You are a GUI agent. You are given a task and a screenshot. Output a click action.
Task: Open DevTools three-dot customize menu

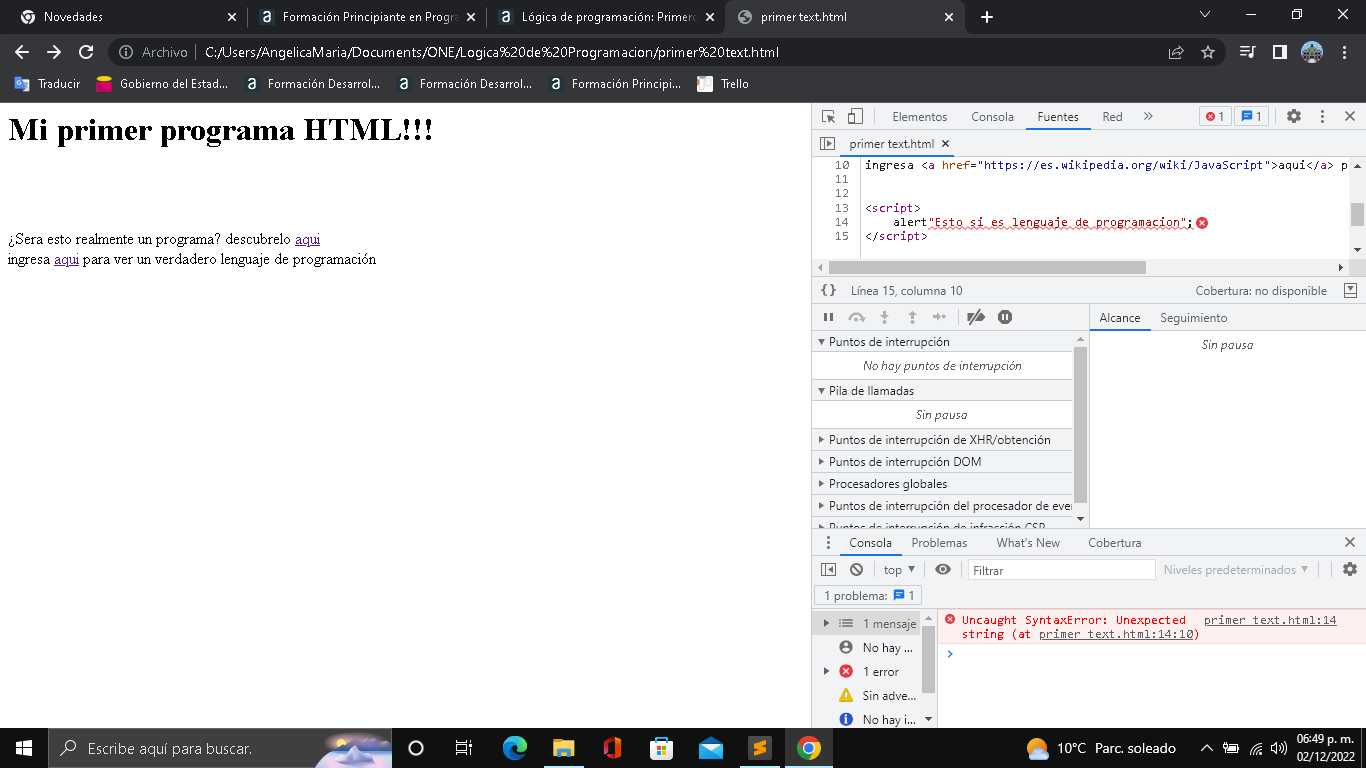[x=1322, y=117]
